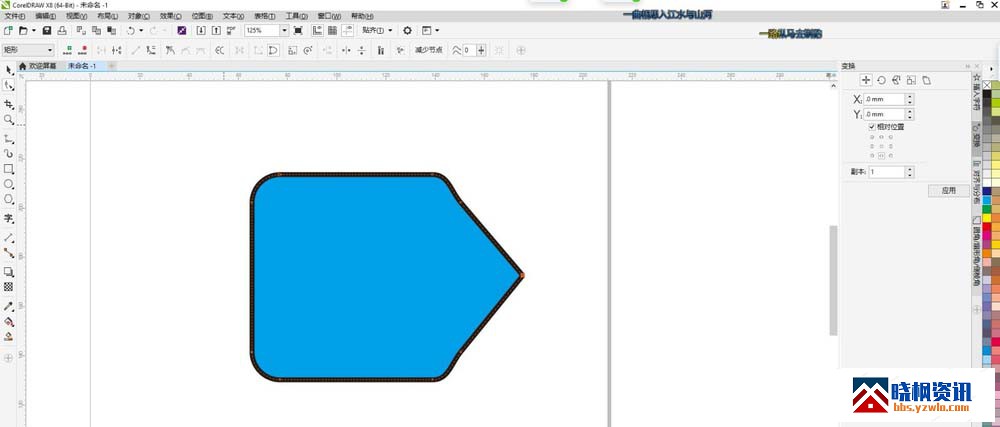Select the Transparency checkerboard tool

click(8, 287)
